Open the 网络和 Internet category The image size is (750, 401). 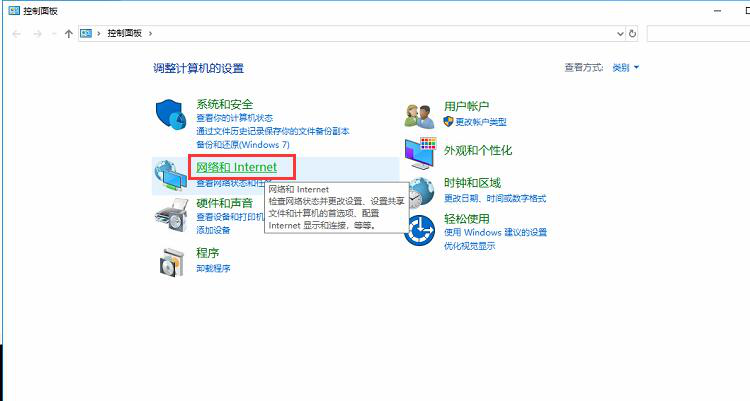(x=236, y=167)
